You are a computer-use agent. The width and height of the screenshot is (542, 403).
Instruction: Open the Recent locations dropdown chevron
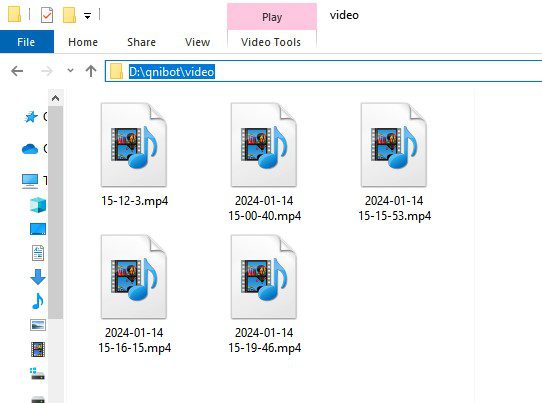pos(71,71)
